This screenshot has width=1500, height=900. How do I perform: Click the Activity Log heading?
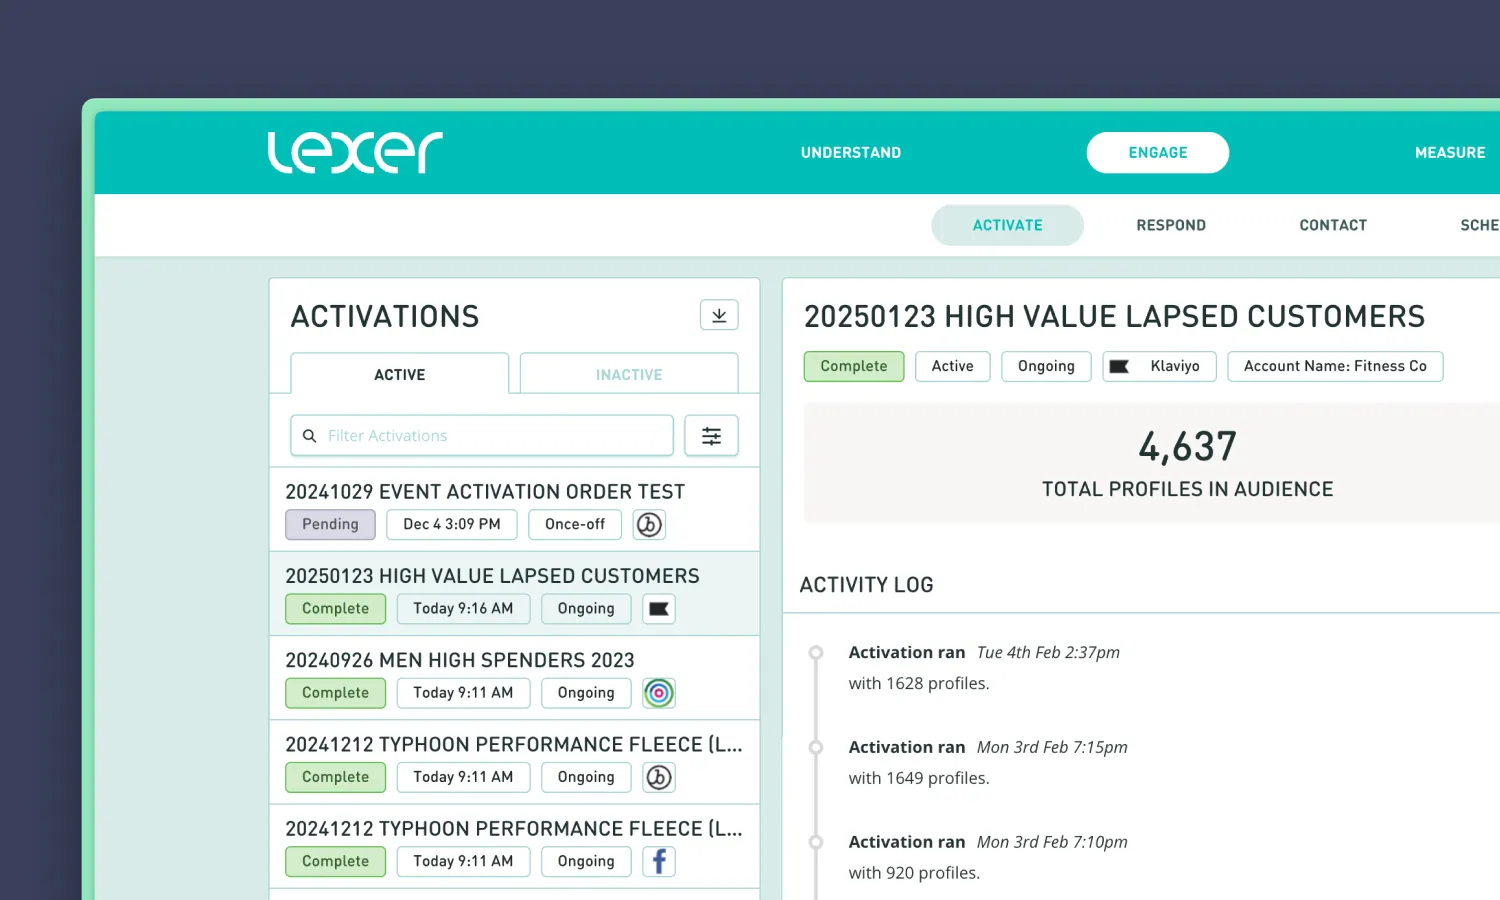pyautogui.click(x=867, y=585)
